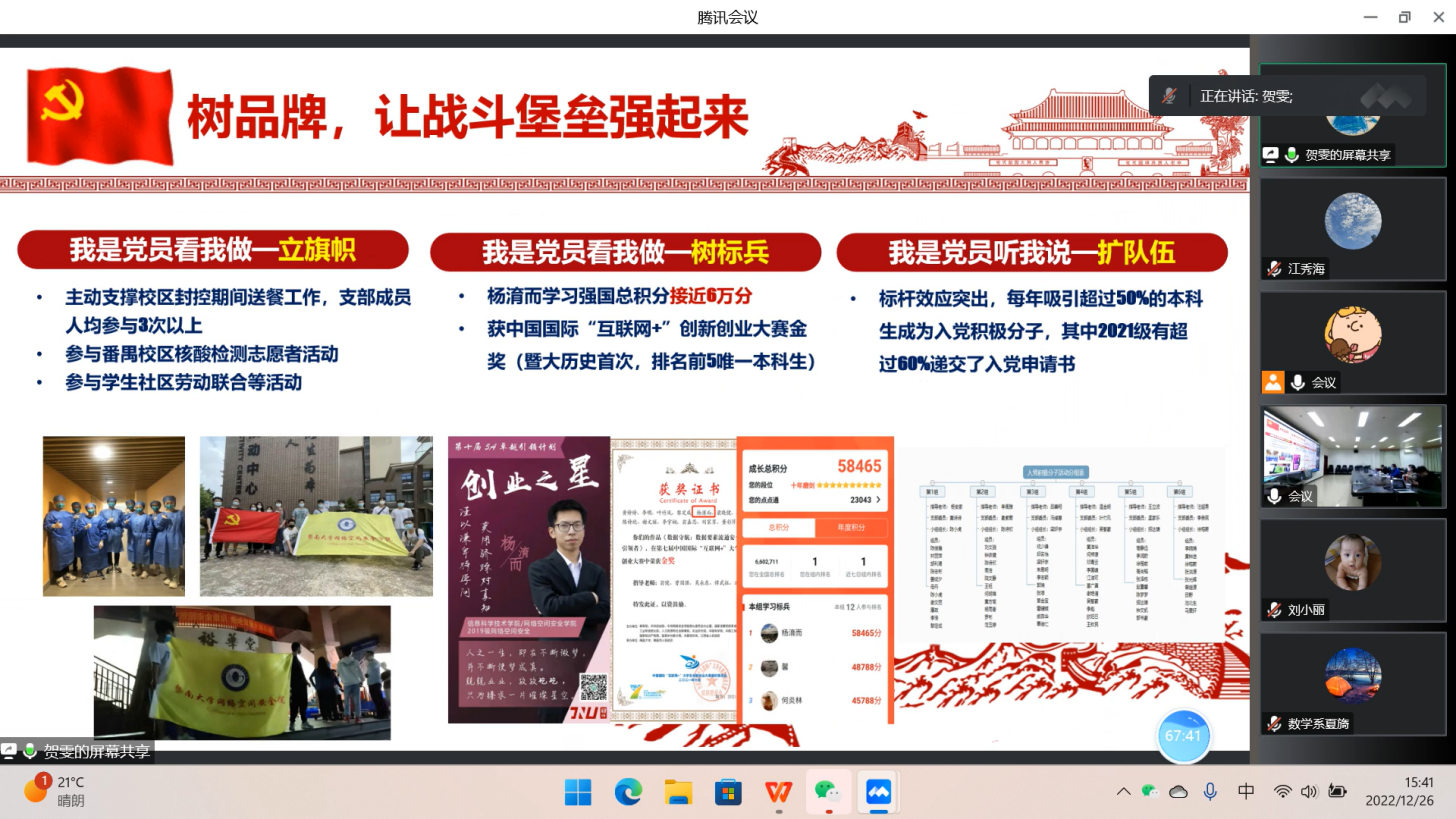Click the blue 67:41 timer bubble
1456x819 pixels.
click(1182, 736)
